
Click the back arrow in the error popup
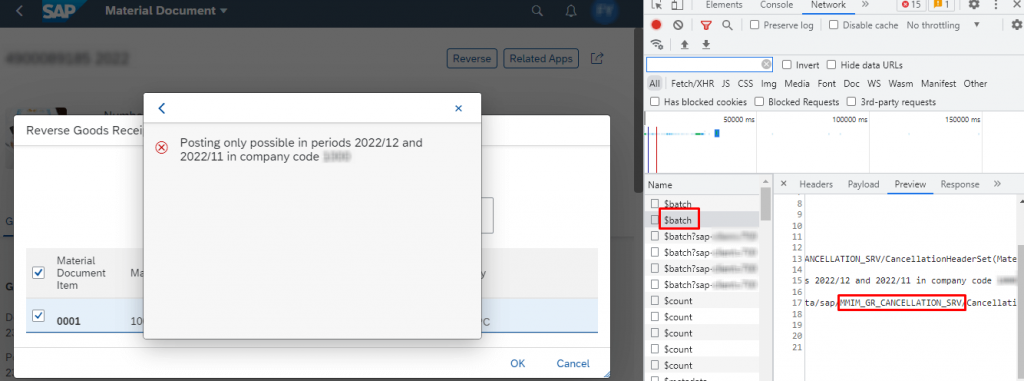point(162,108)
